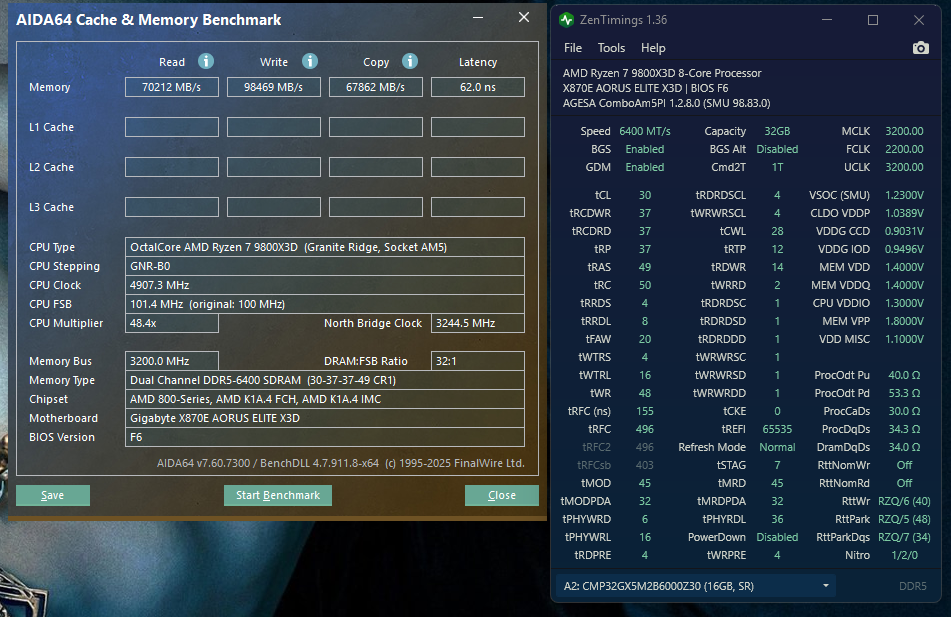The image size is (951, 617).
Task: Click the Start Benchmark button
Action: (277, 495)
